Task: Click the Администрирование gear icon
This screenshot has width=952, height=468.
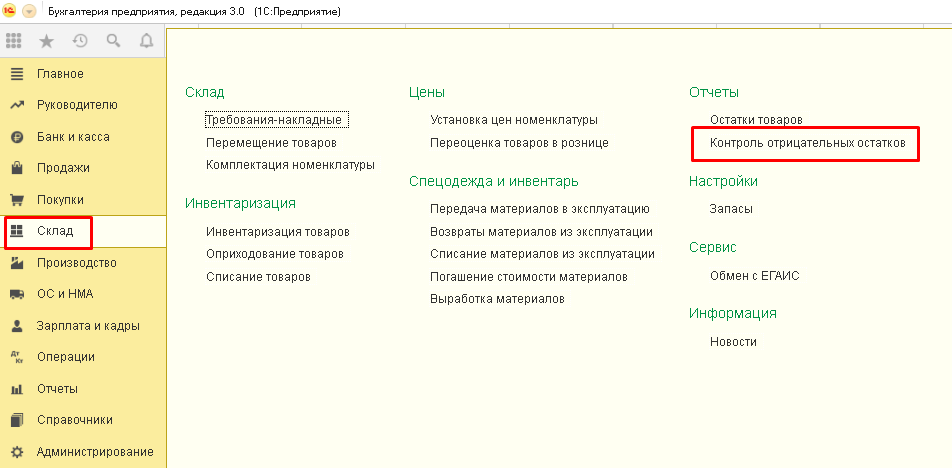Action: coord(17,452)
